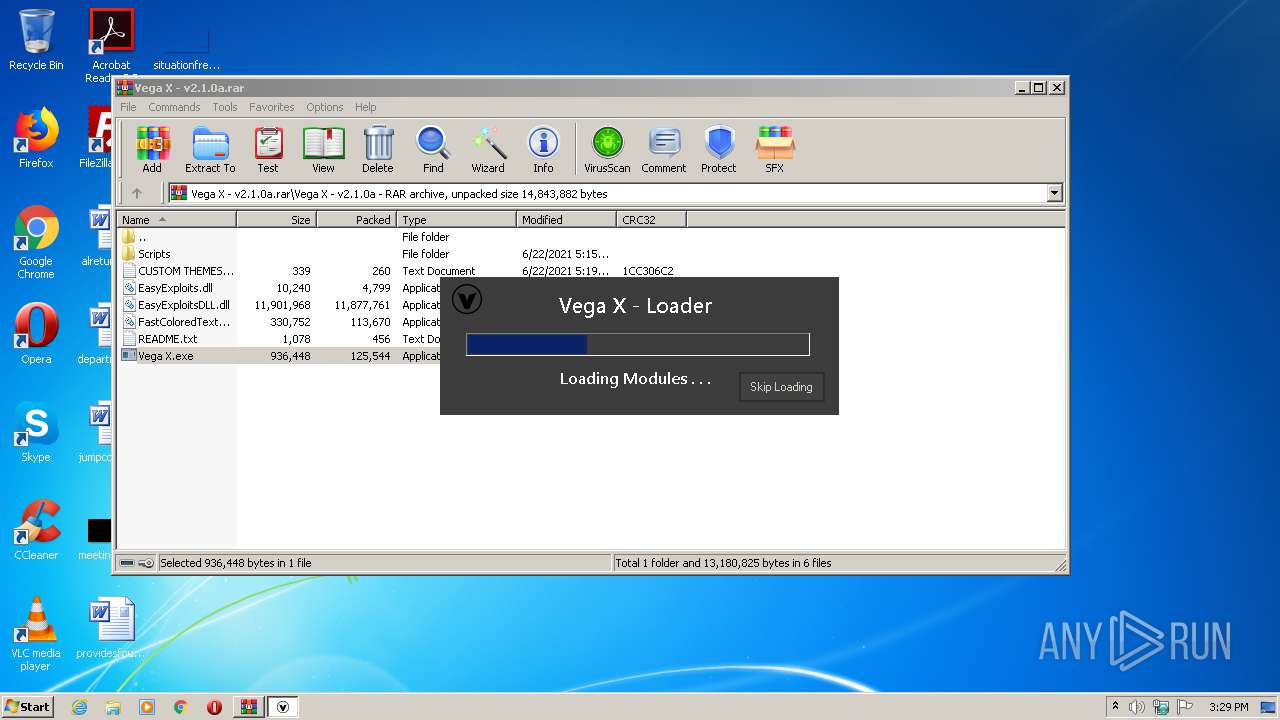Open the Help menu

[366, 107]
